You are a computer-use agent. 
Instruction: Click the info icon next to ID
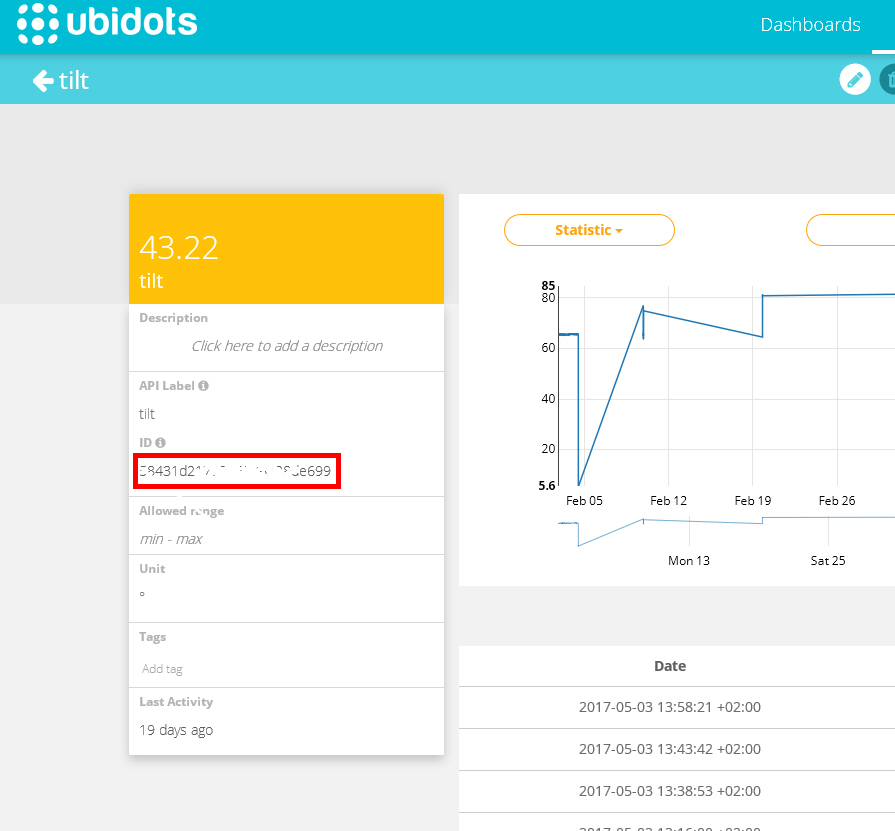tap(160, 443)
